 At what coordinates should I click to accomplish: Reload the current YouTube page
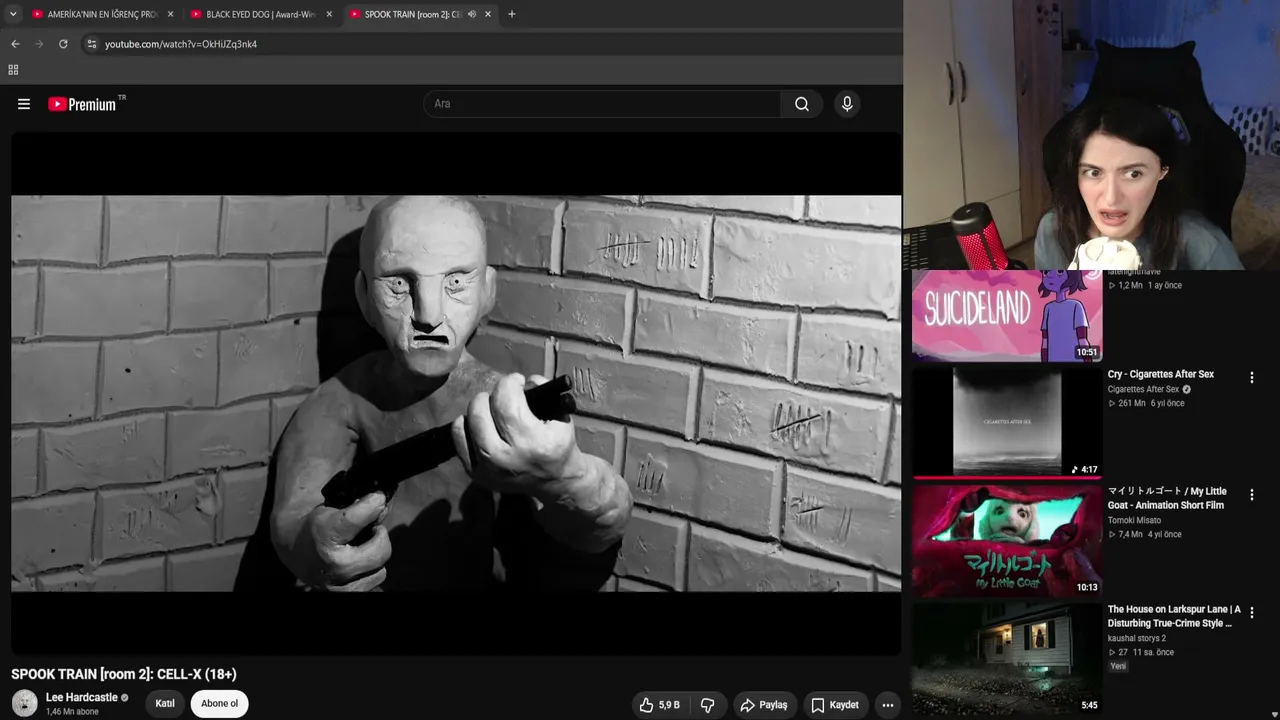tap(63, 44)
